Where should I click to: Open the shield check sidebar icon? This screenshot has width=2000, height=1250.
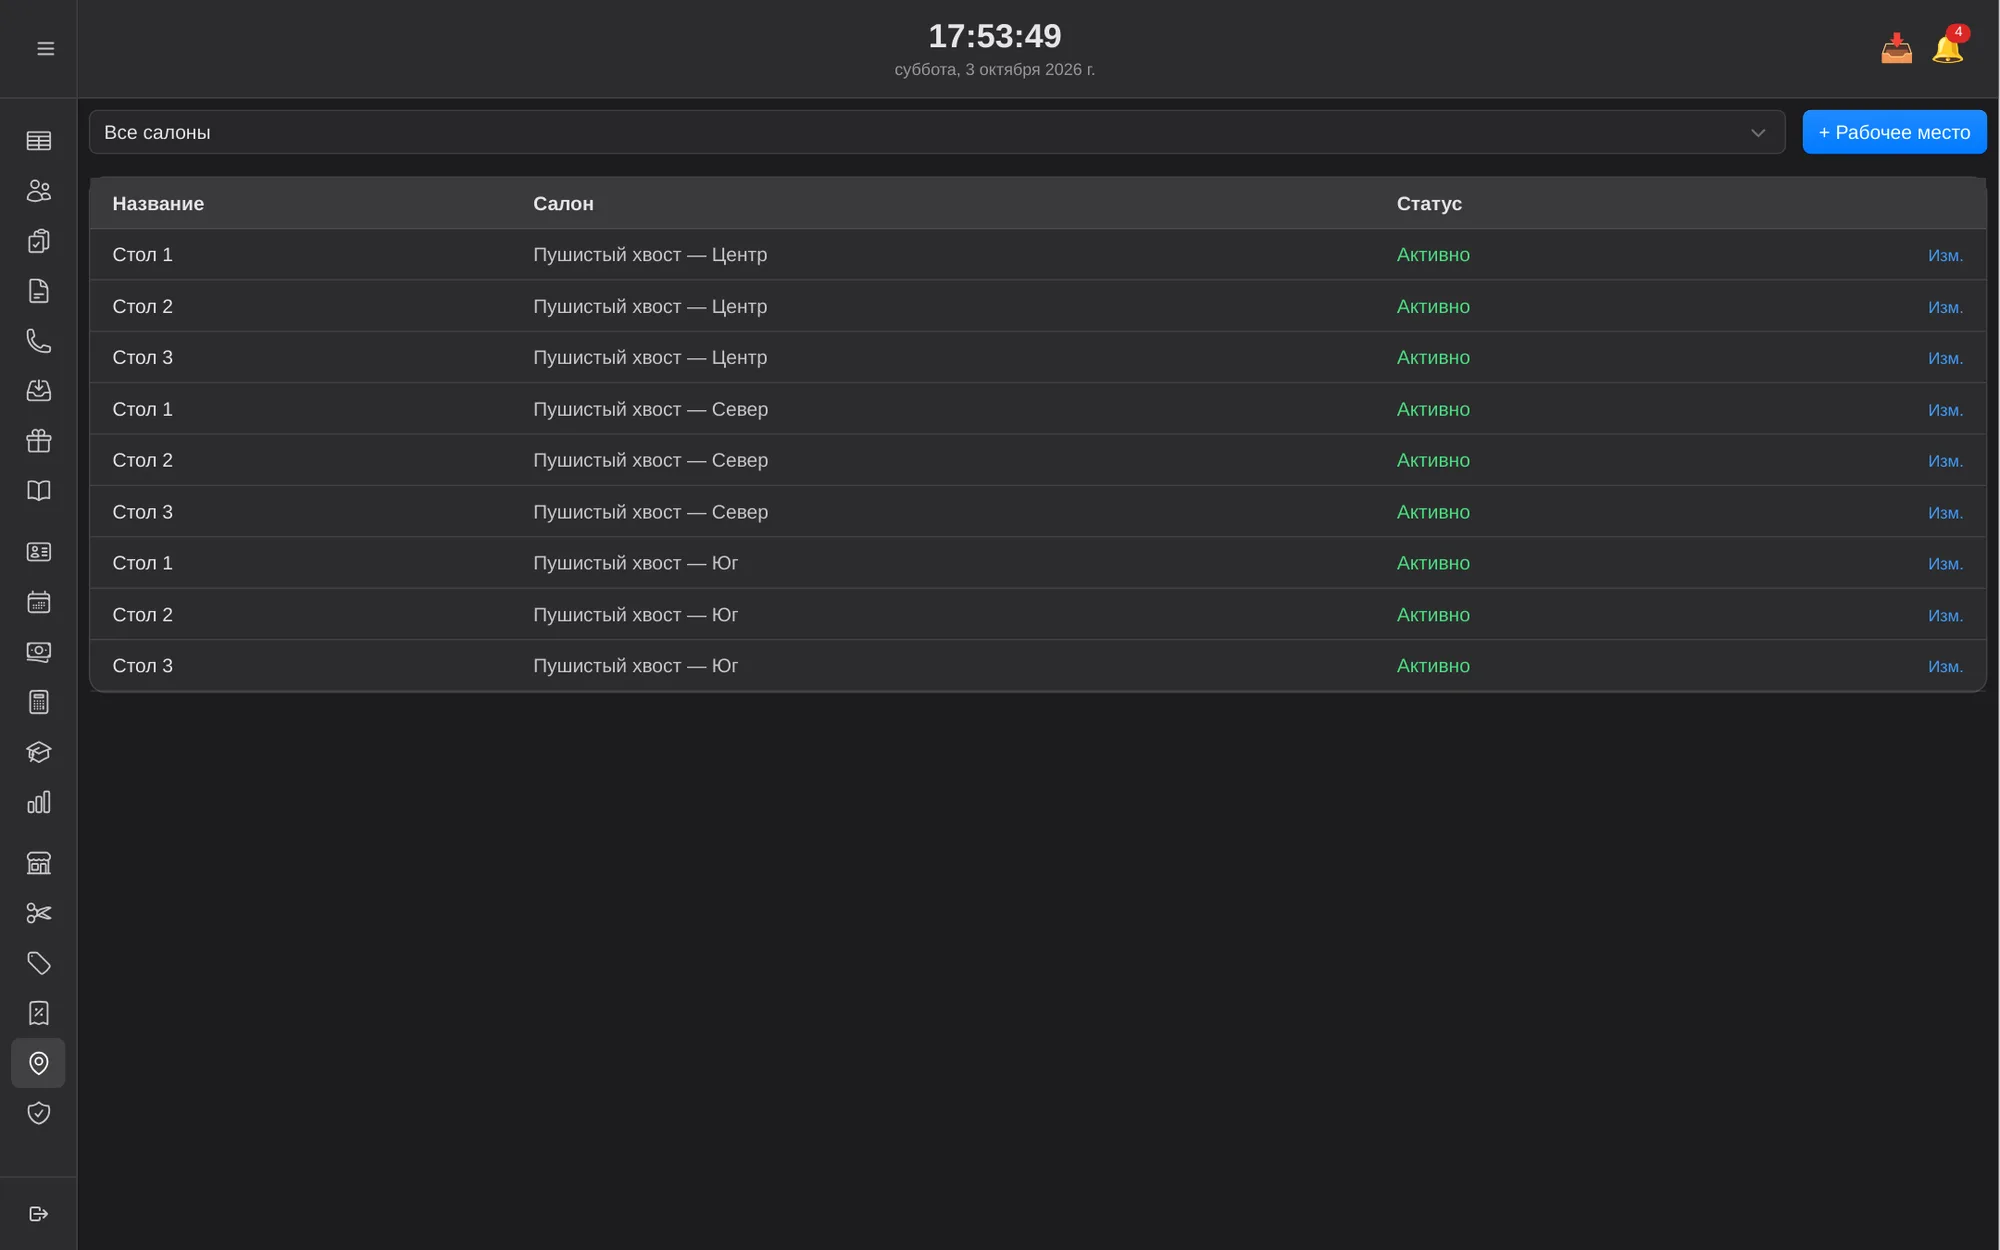click(x=38, y=1113)
